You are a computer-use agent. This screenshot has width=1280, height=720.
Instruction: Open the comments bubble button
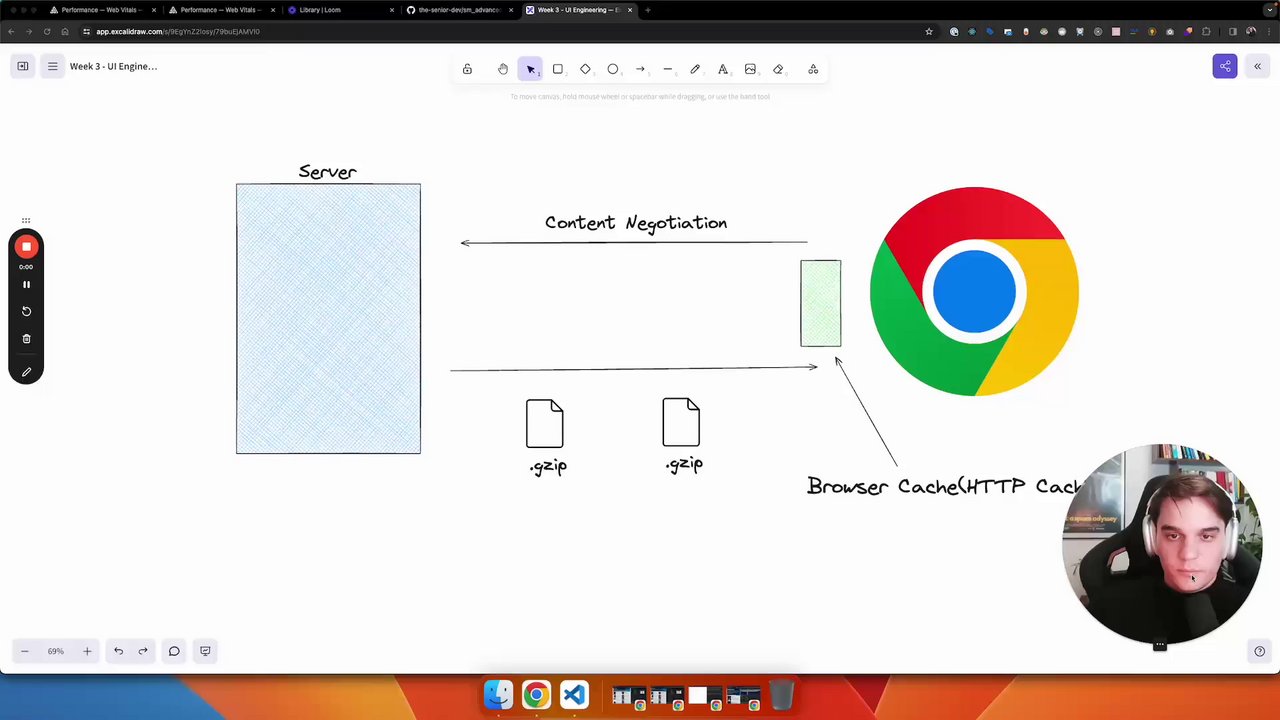[174, 651]
